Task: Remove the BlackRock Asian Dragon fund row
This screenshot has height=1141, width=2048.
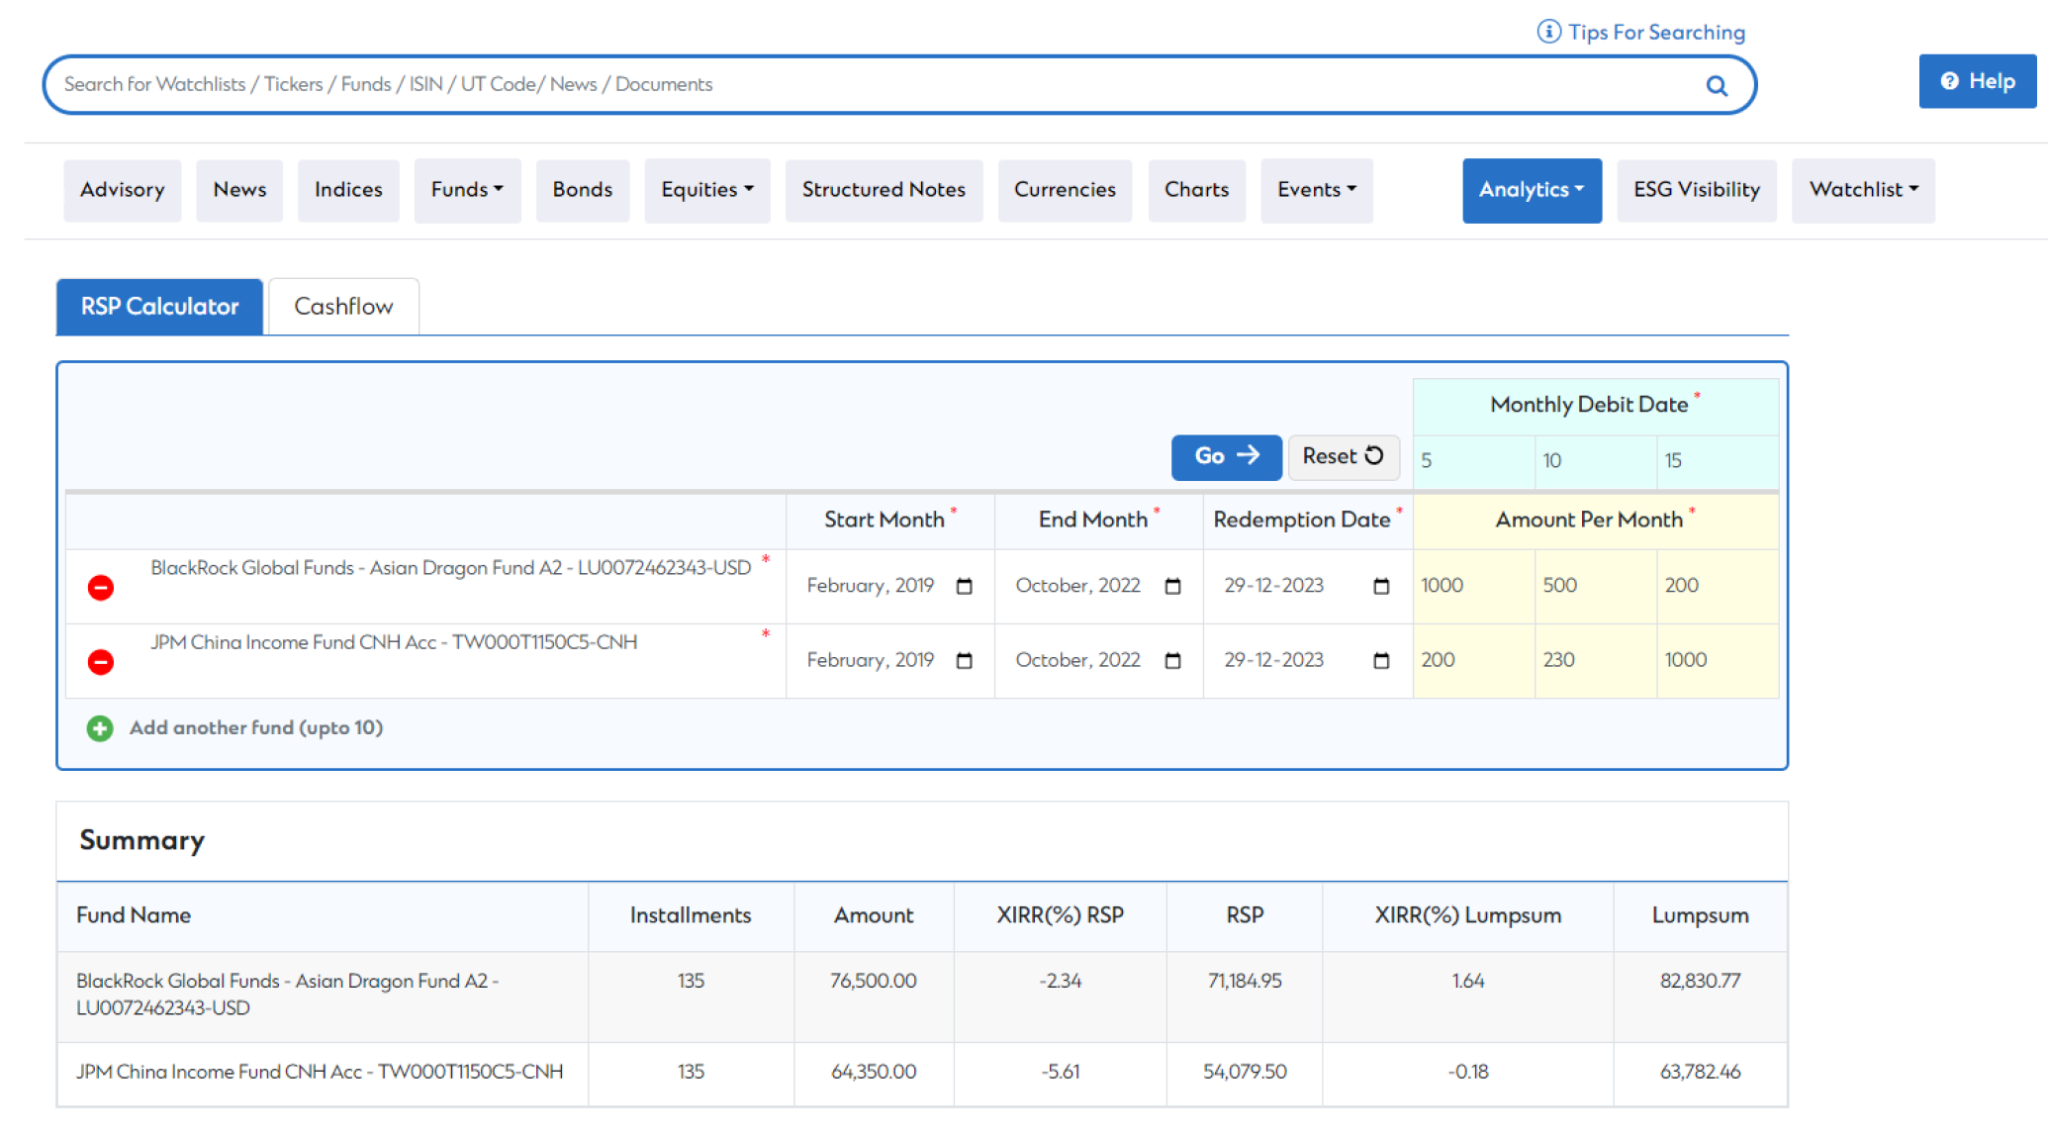Action: point(100,587)
